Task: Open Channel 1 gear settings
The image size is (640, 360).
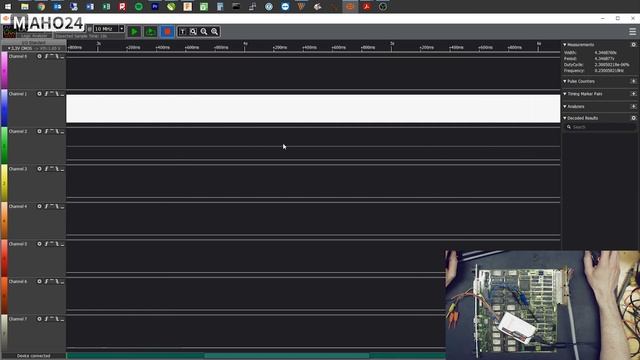Action: [x=39, y=94]
